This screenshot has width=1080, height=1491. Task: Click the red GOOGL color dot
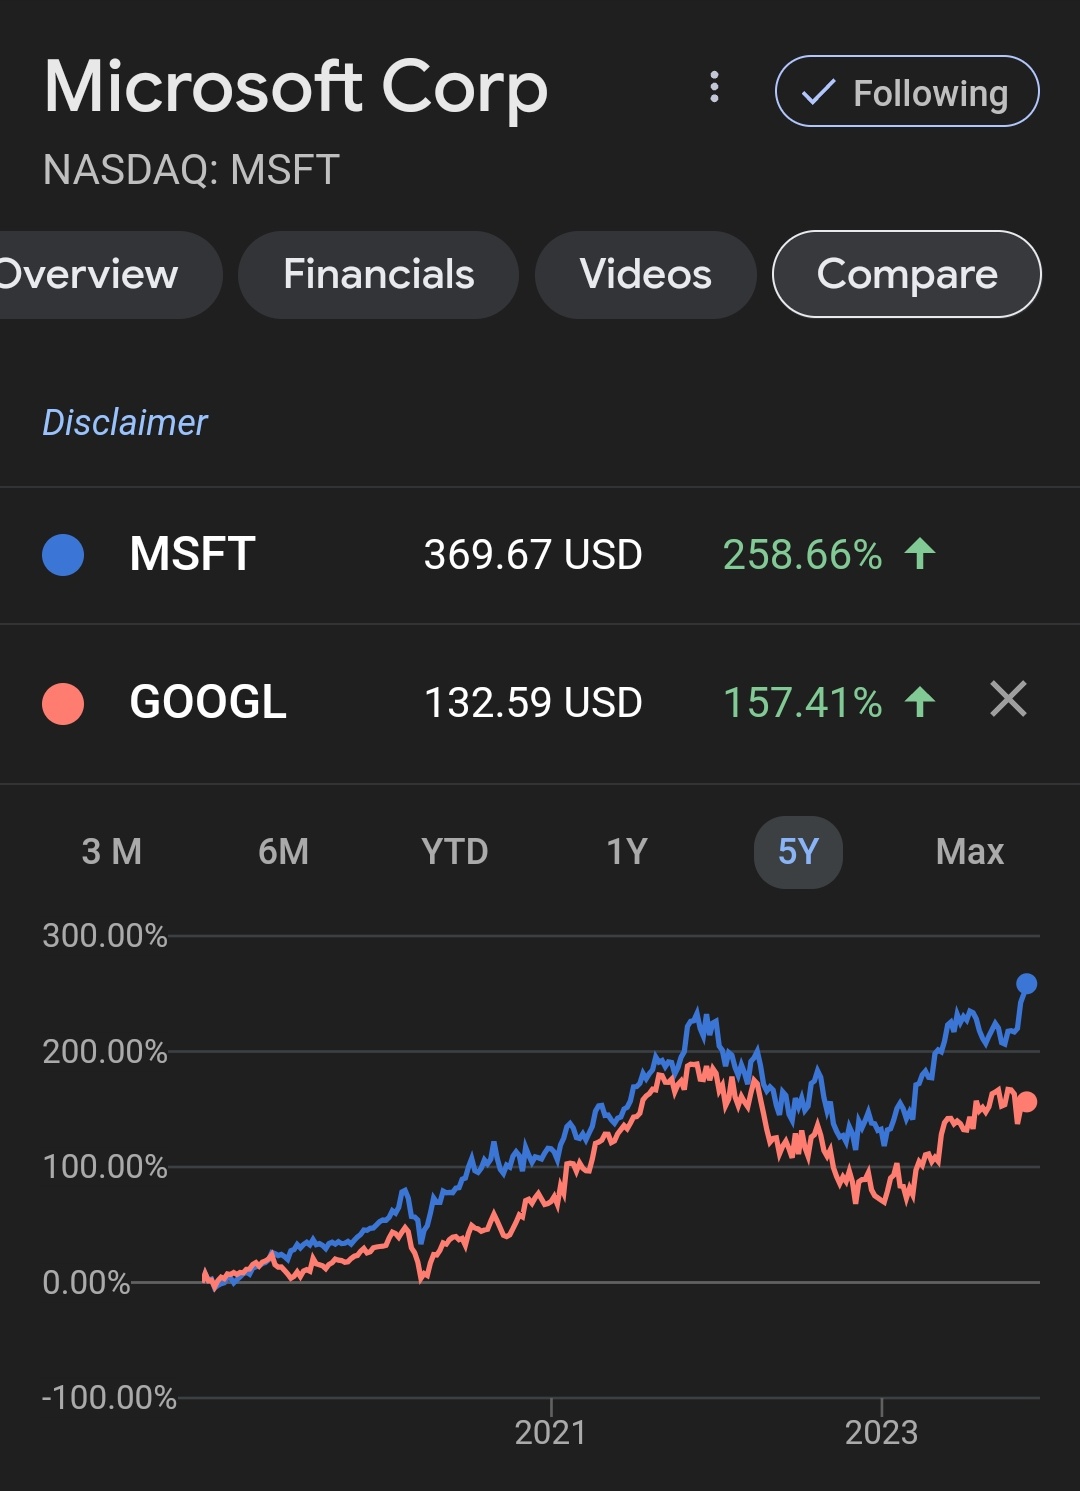pos(63,703)
